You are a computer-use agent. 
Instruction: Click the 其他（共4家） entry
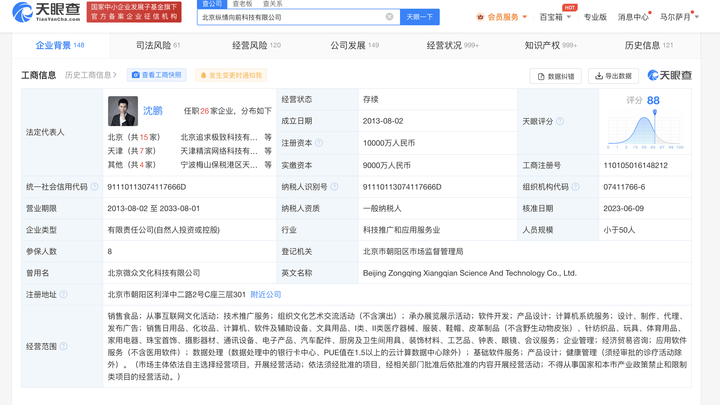pyautogui.click(x=132, y=165)
